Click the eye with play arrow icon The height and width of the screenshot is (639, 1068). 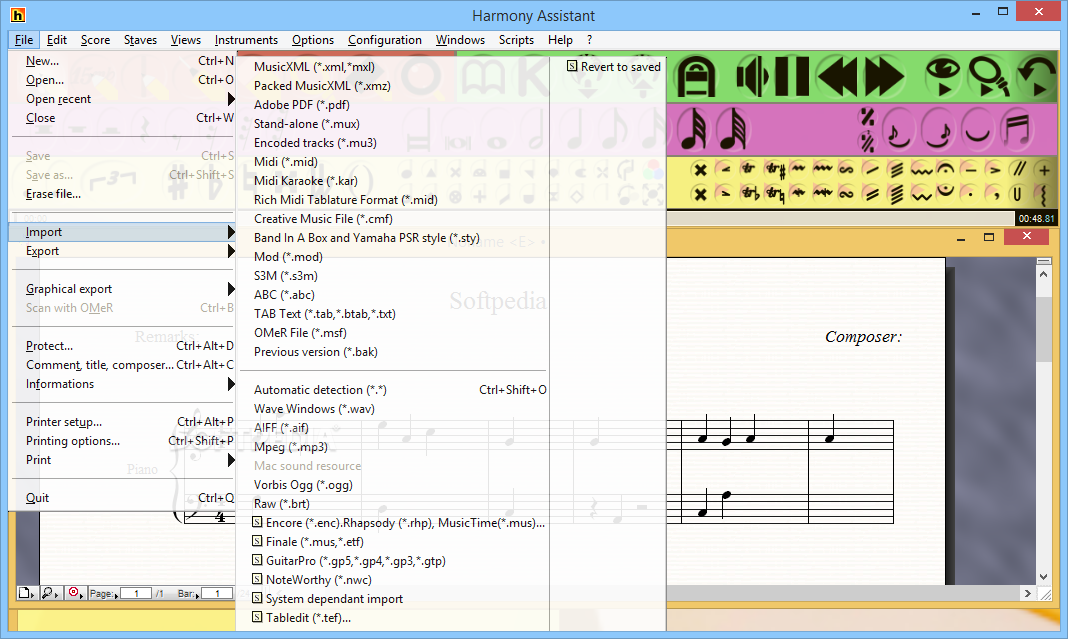coord(943,76)
